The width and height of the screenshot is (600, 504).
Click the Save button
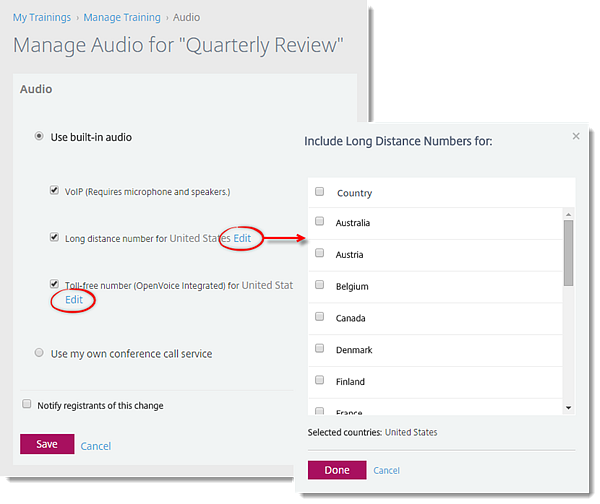(47, 444)
